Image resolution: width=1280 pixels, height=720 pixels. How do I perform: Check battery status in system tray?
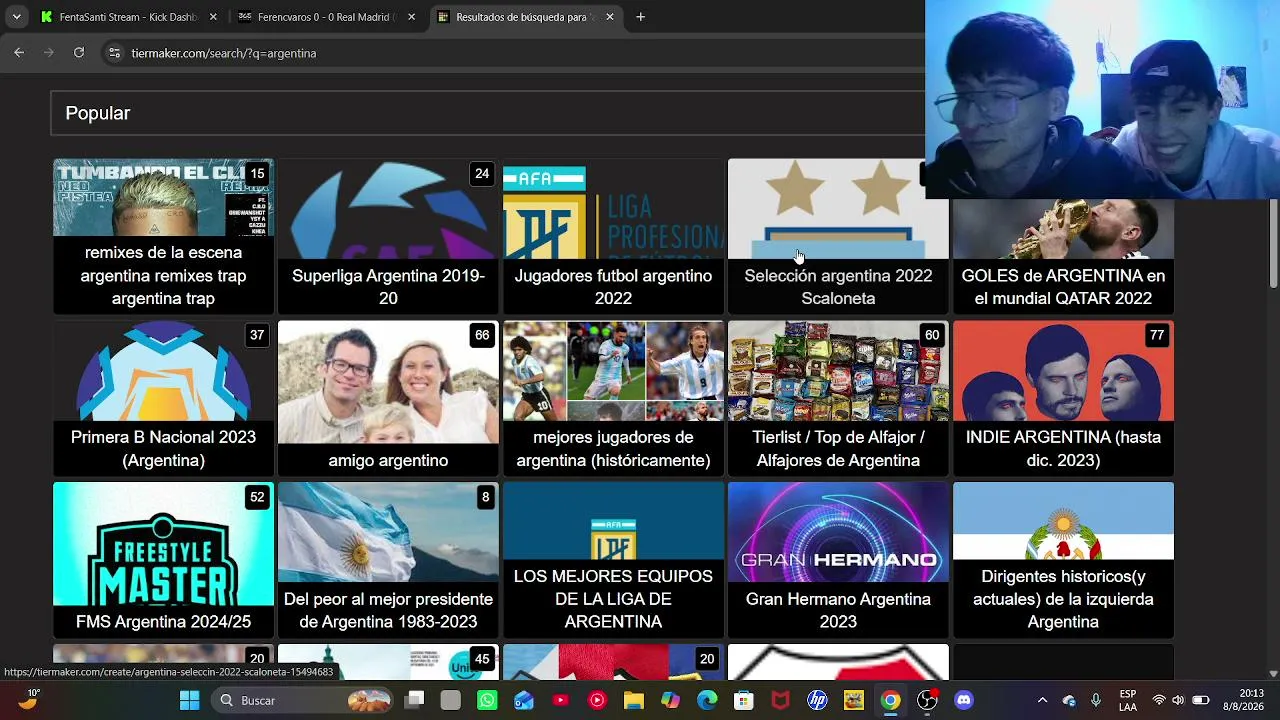pos(1201,700)
